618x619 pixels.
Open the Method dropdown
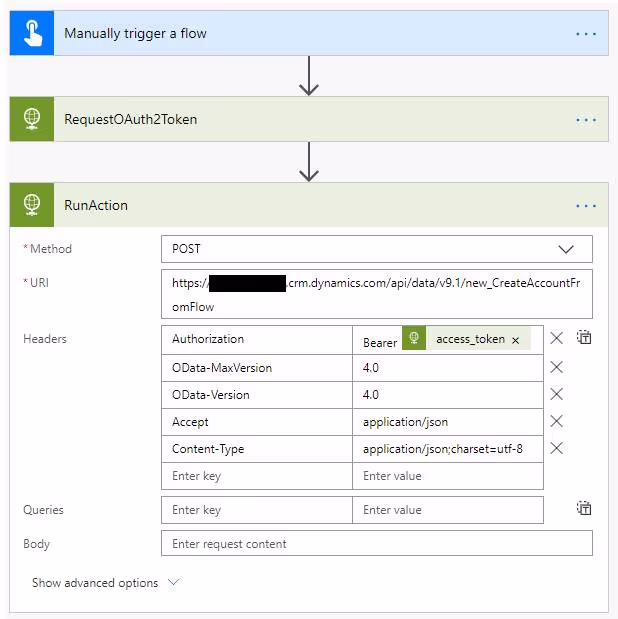tap(377, 249)
